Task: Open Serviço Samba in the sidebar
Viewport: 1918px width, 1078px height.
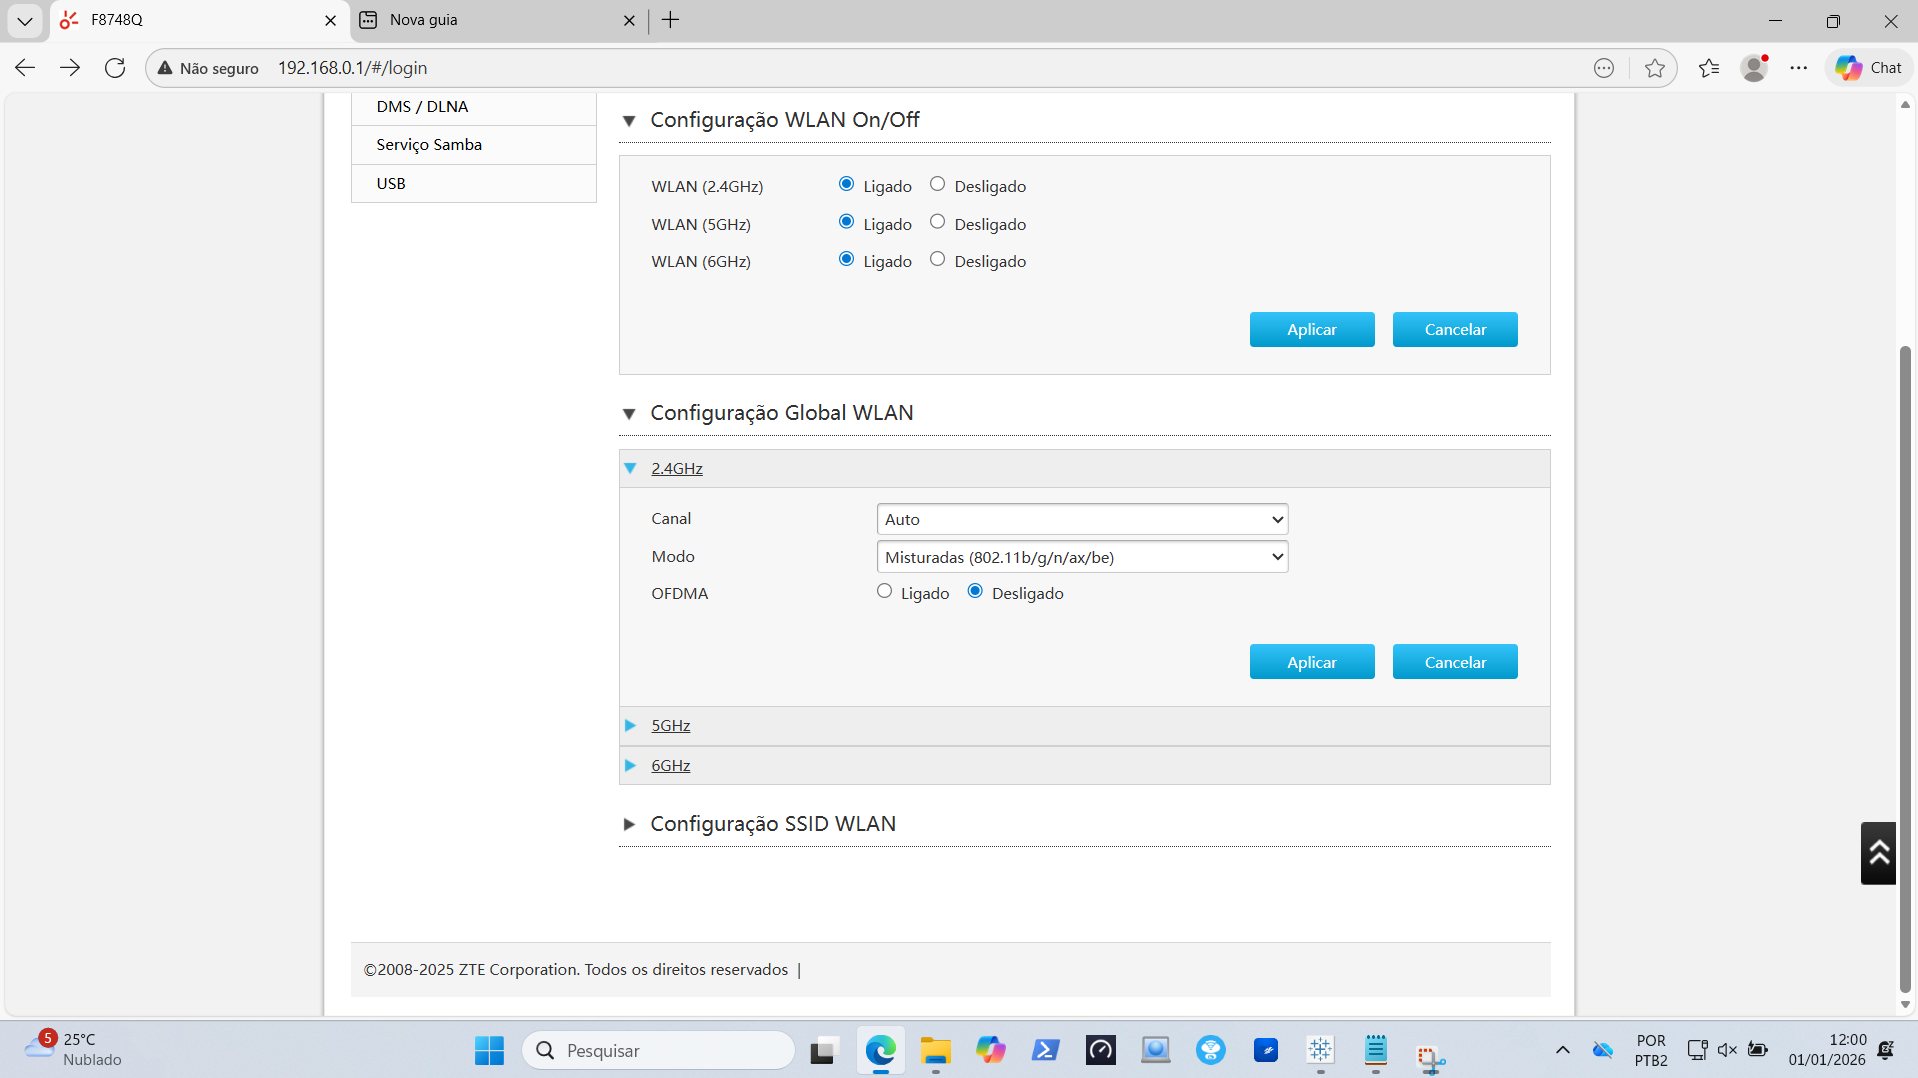Action: point(429,144)
